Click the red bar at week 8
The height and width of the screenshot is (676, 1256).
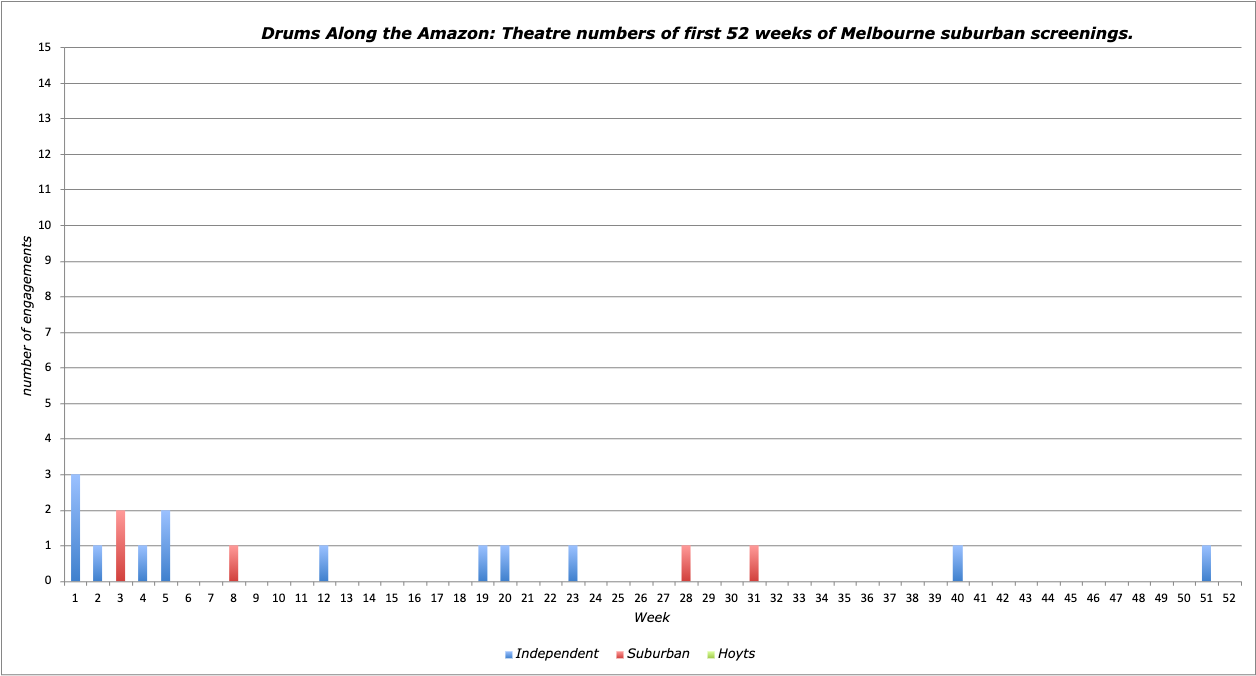(x=234, y=564)
